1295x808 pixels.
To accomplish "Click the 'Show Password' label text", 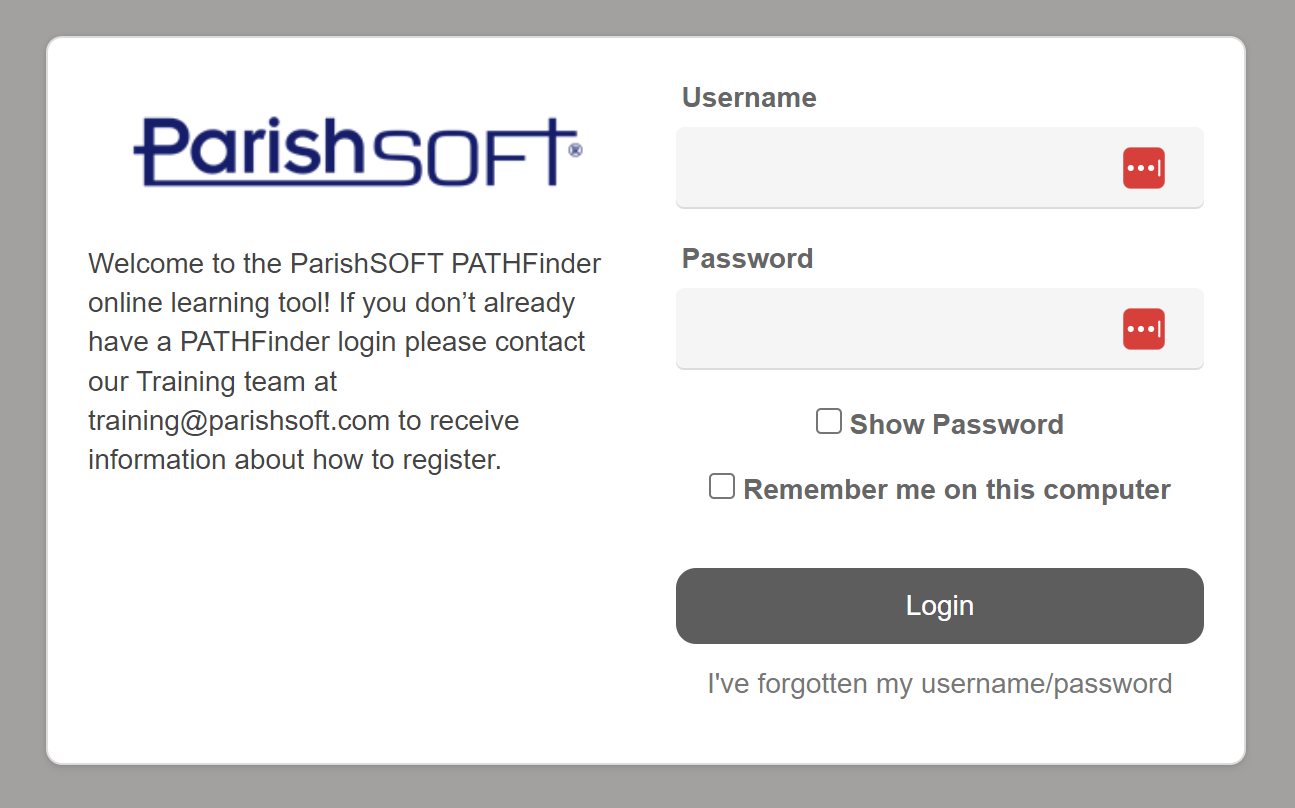I will pos(956,425).
